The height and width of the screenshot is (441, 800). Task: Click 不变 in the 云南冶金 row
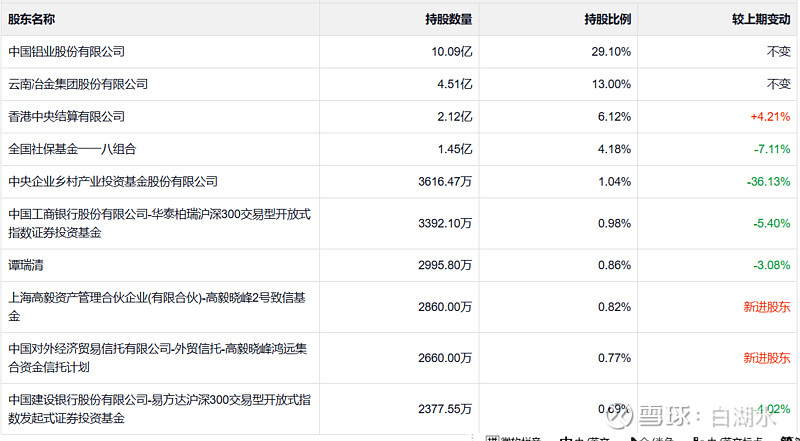[779, 84]
